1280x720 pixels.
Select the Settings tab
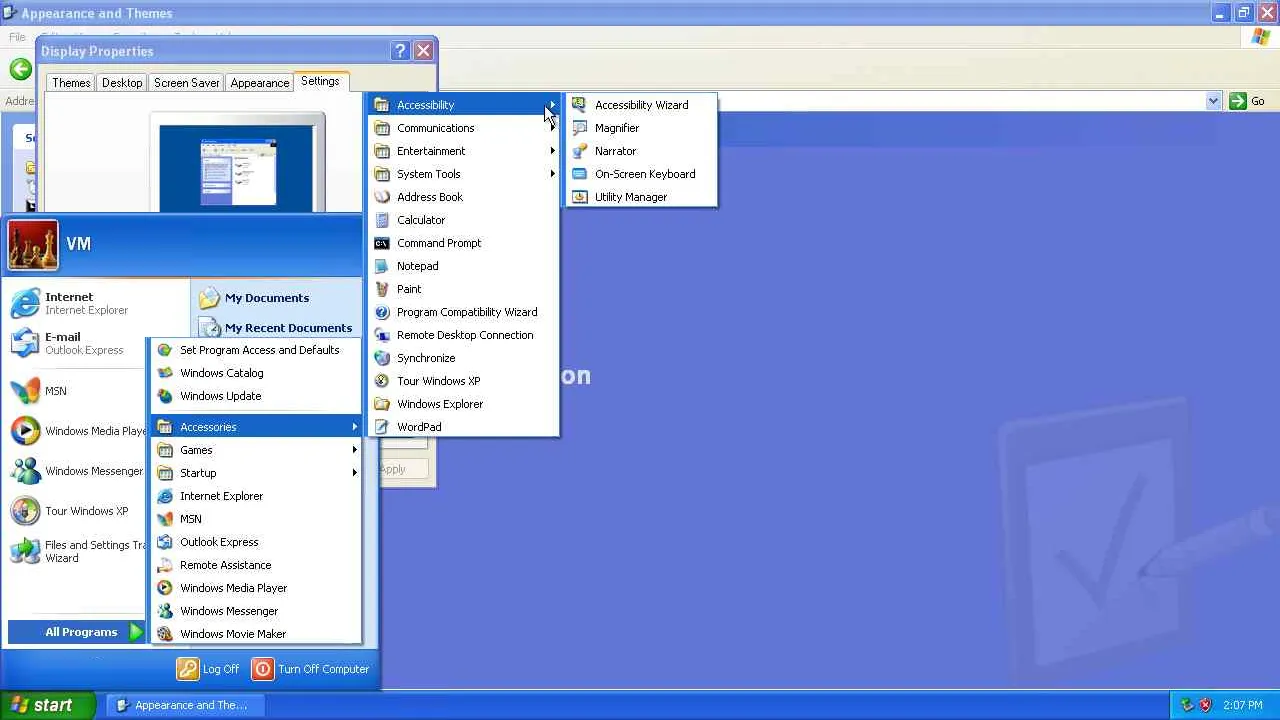pos(320,81)
